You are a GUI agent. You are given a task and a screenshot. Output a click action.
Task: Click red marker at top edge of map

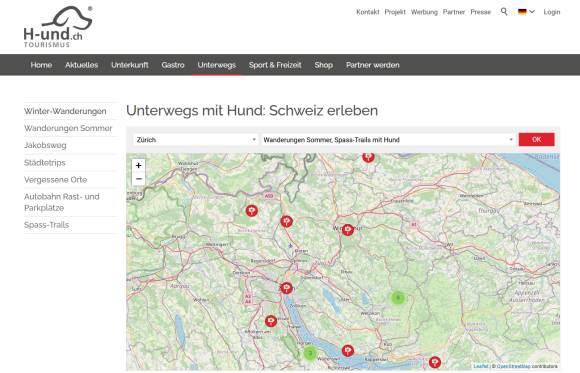368,157
